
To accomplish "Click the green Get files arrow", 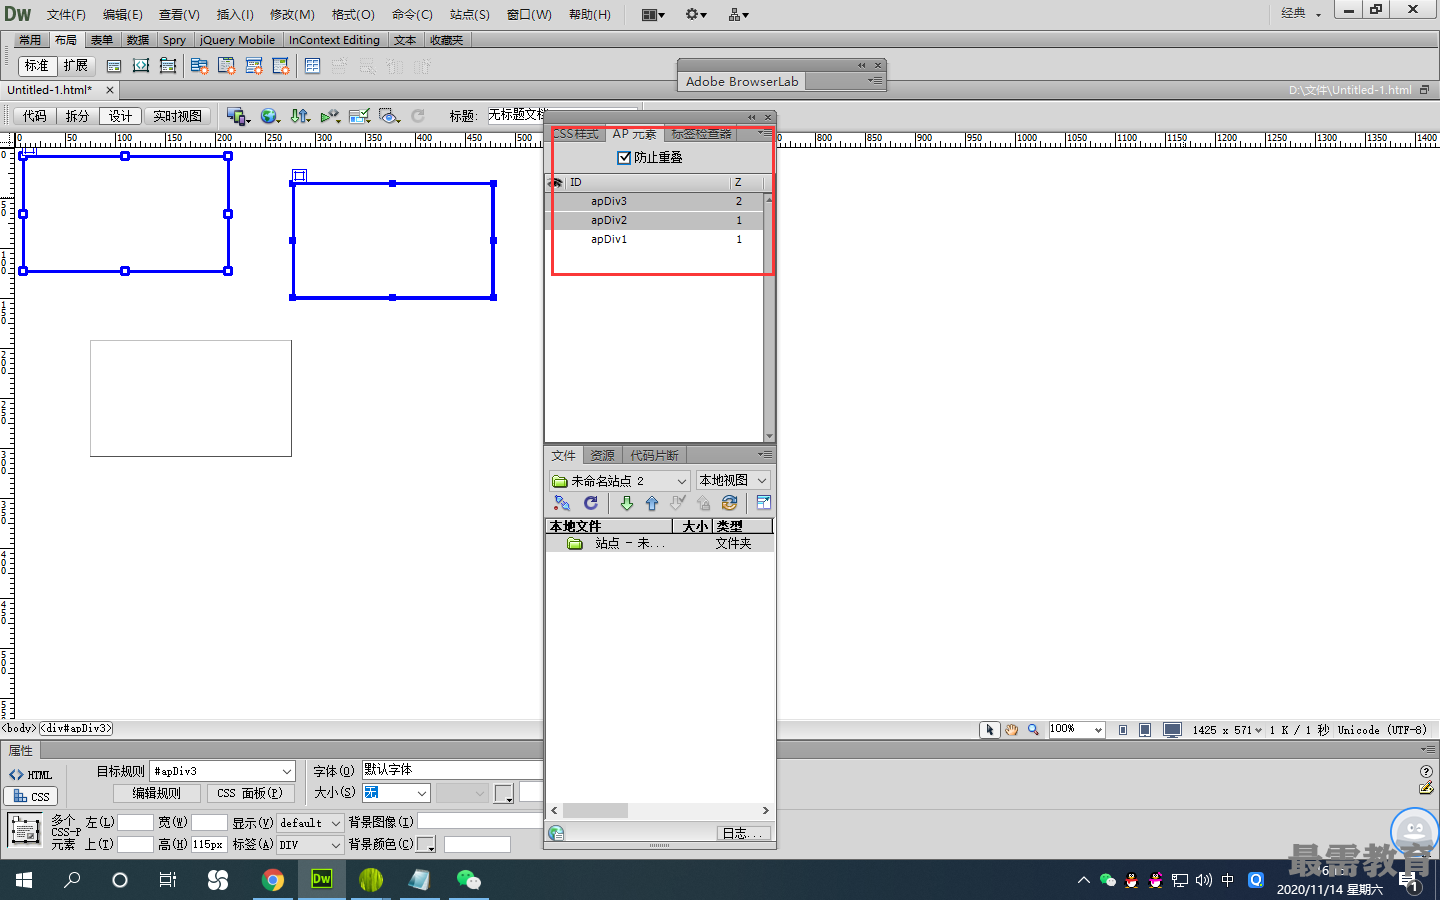I will 627,503.
